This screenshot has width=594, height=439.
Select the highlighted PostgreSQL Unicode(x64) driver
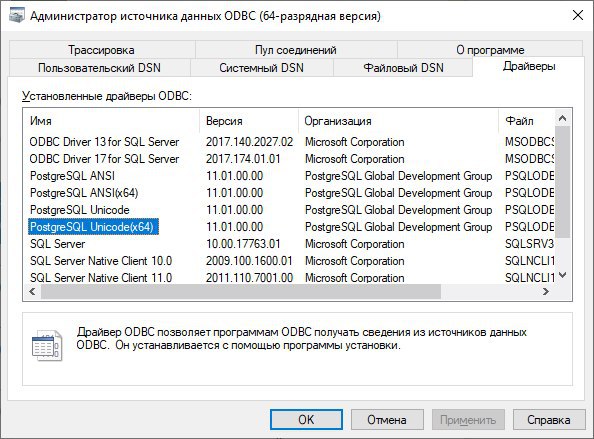coord(93,227)
